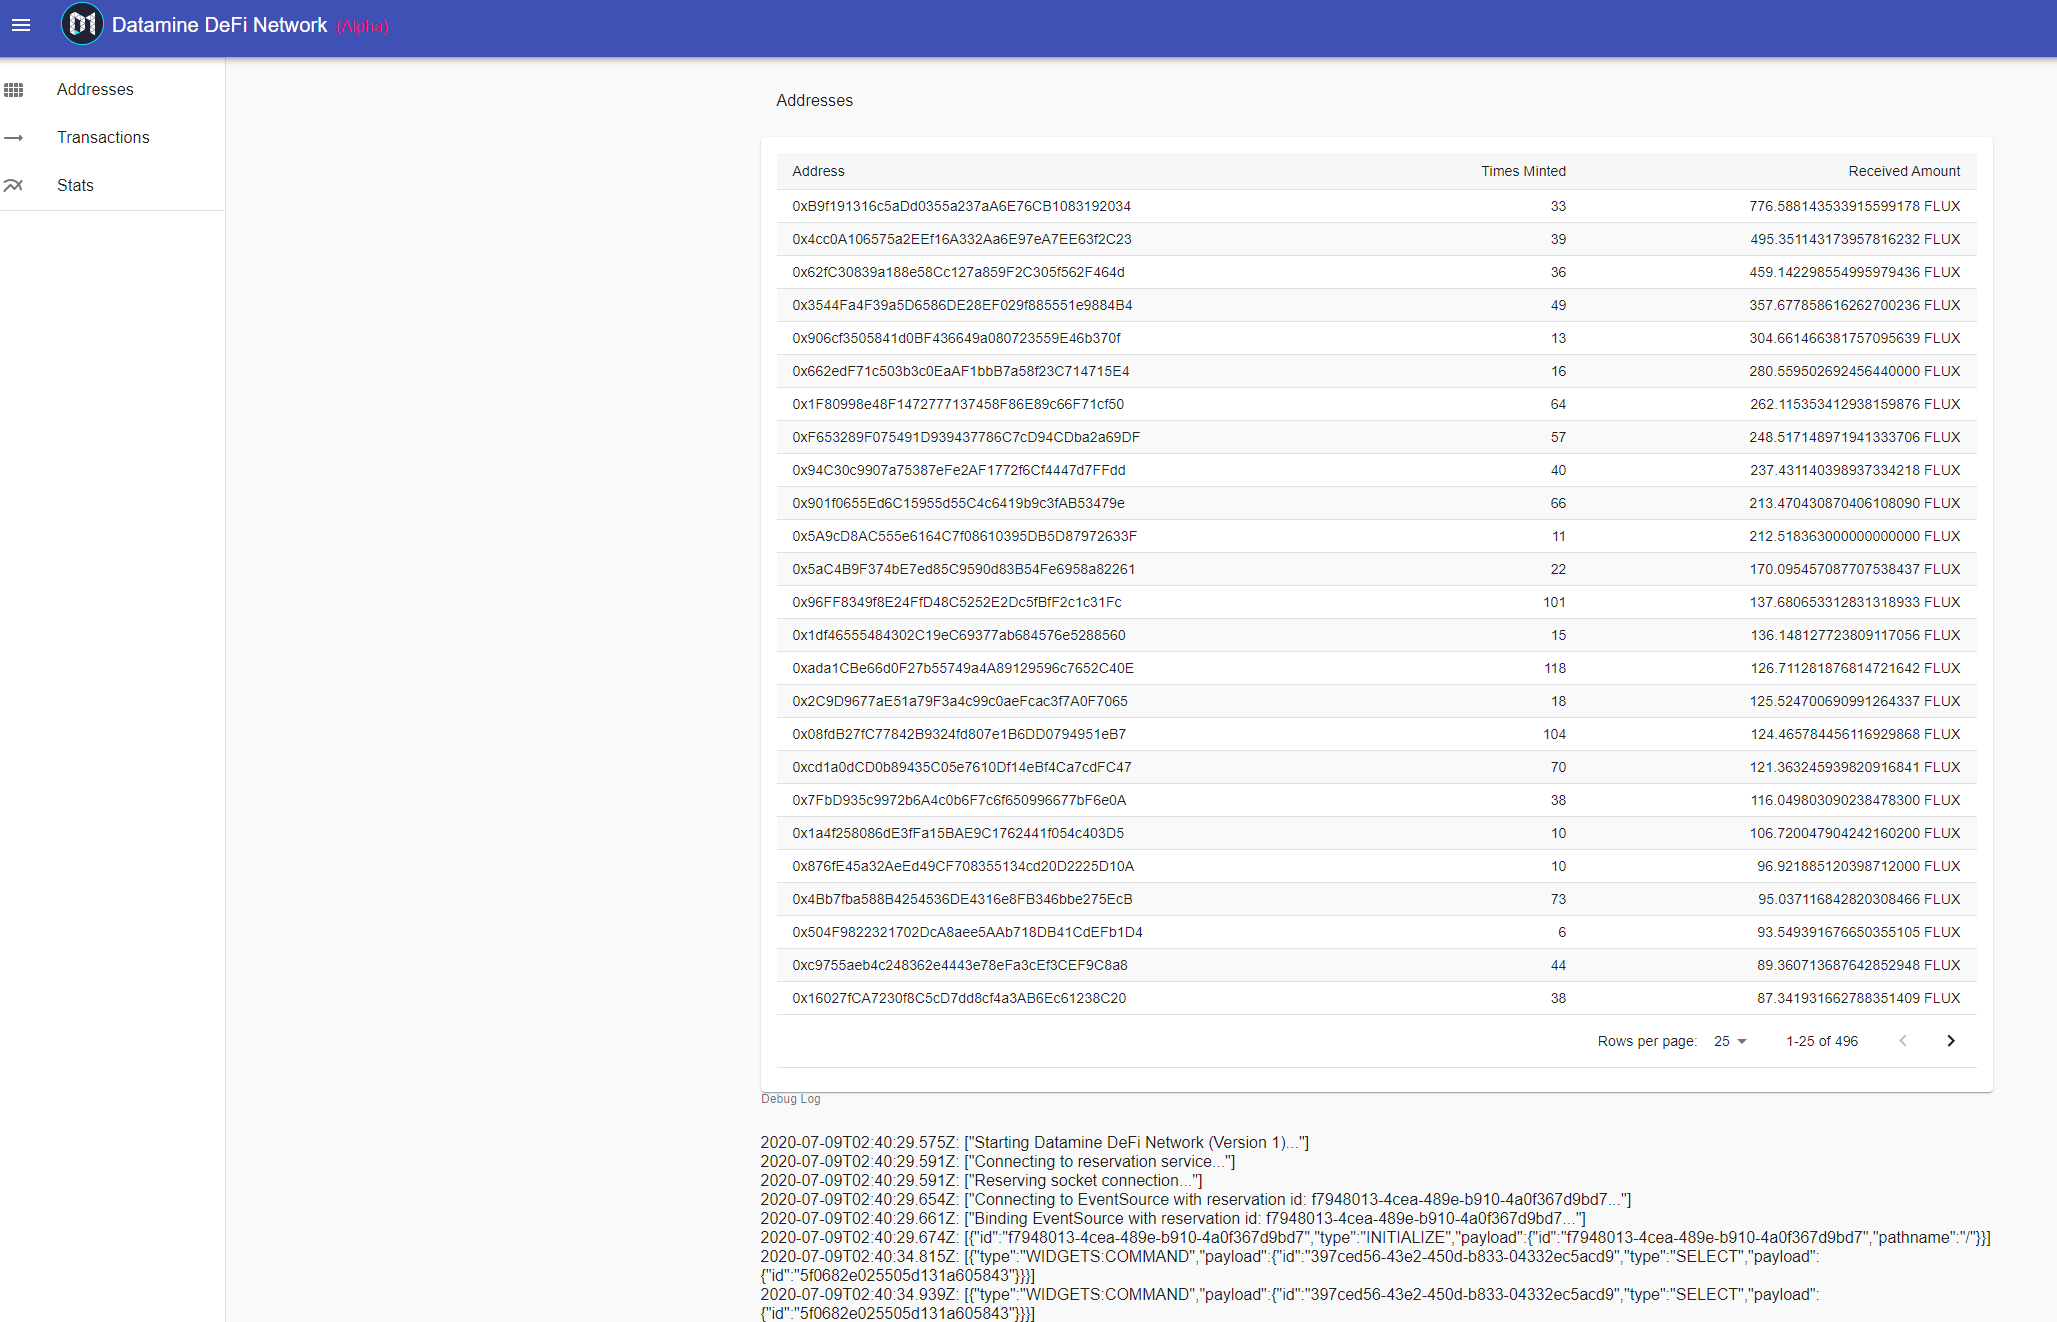Image resolution: width=2057 pixels, height=1322 pixels.
Task: Click the Alpha version tag
Action: click(x=362, y=26)
